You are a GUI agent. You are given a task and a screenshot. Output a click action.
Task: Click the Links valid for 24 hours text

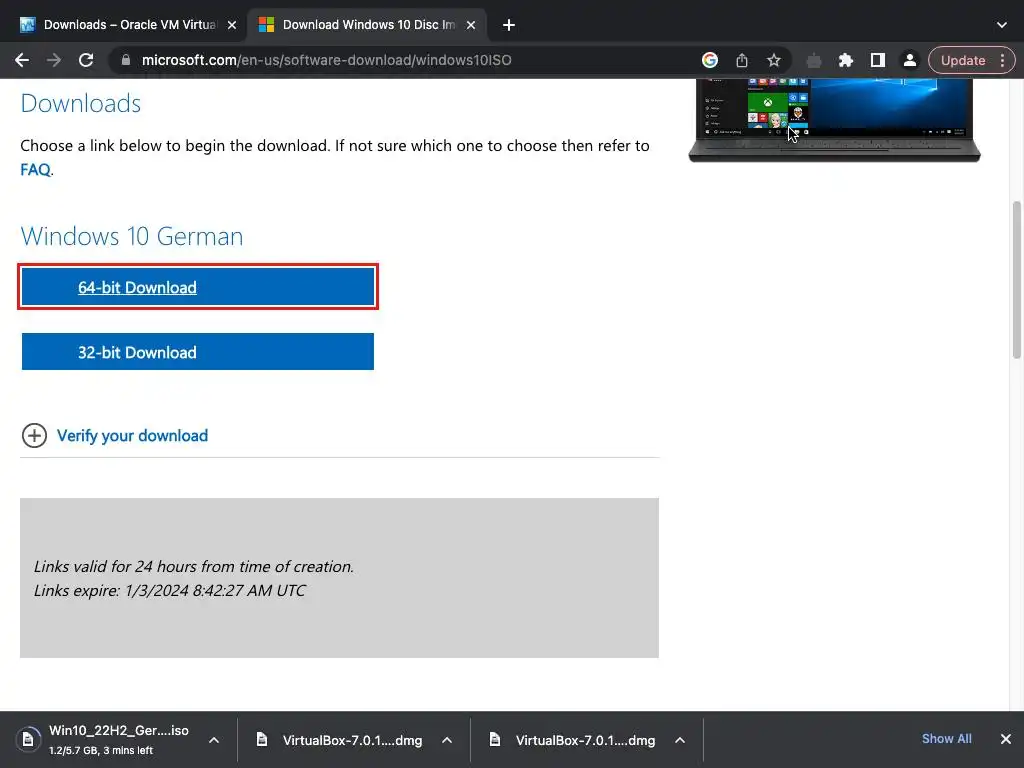coord(193,566)
